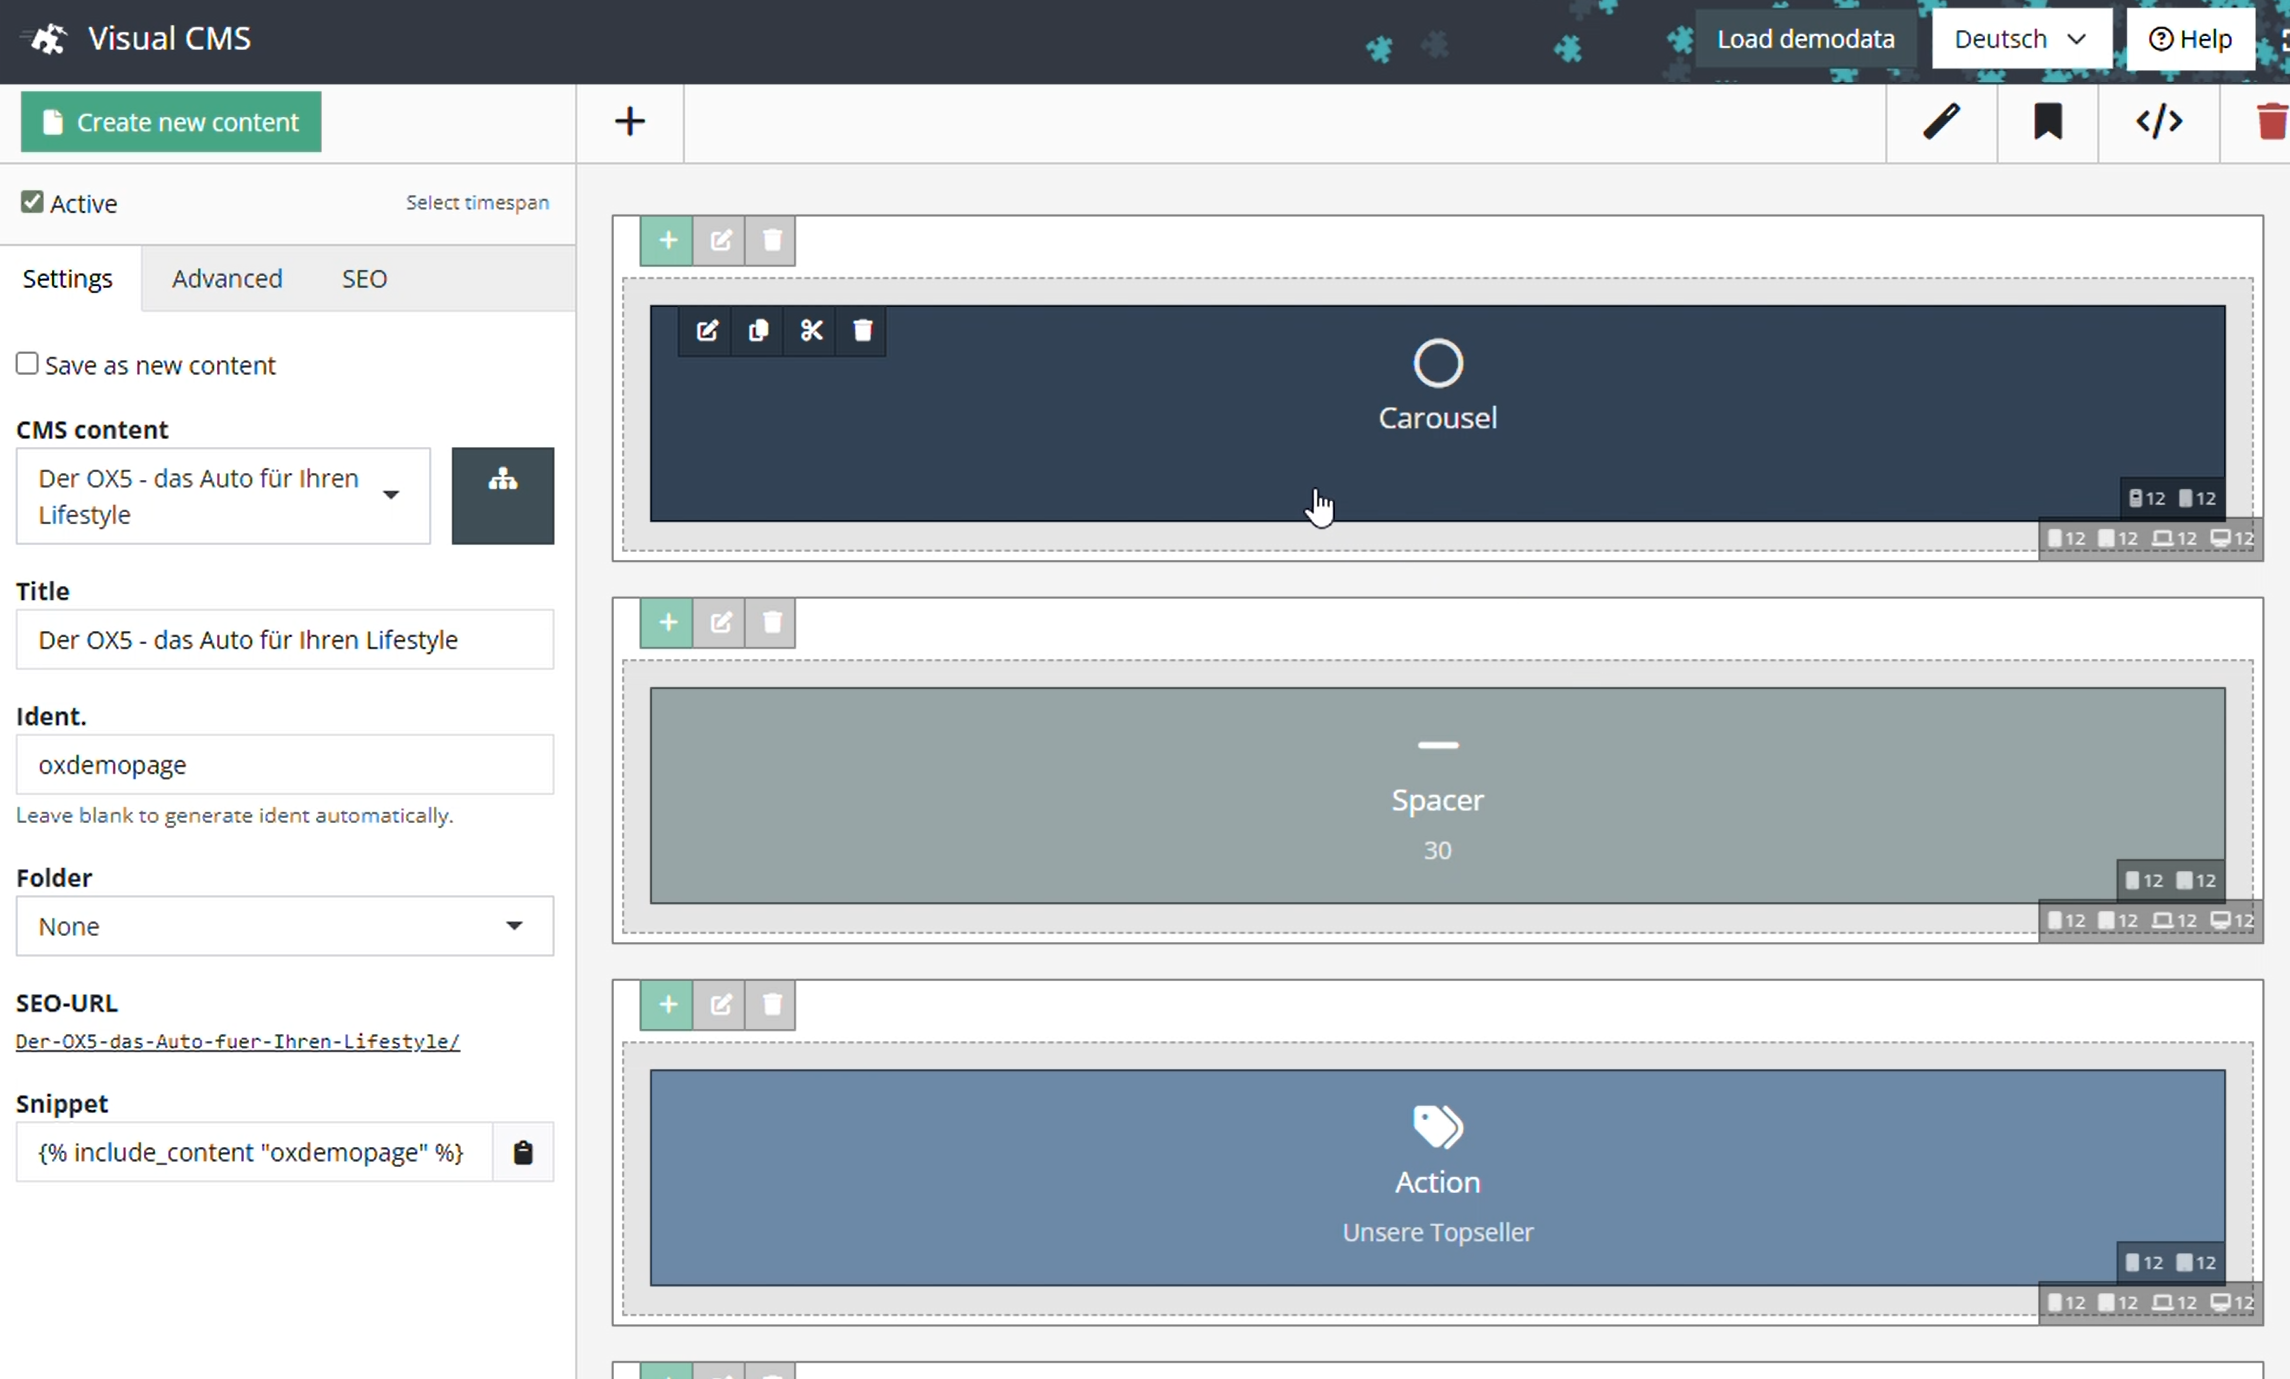Copy snippet using the clipboard icon
Screen dimensions: 2290x1379
(522, 1152)
